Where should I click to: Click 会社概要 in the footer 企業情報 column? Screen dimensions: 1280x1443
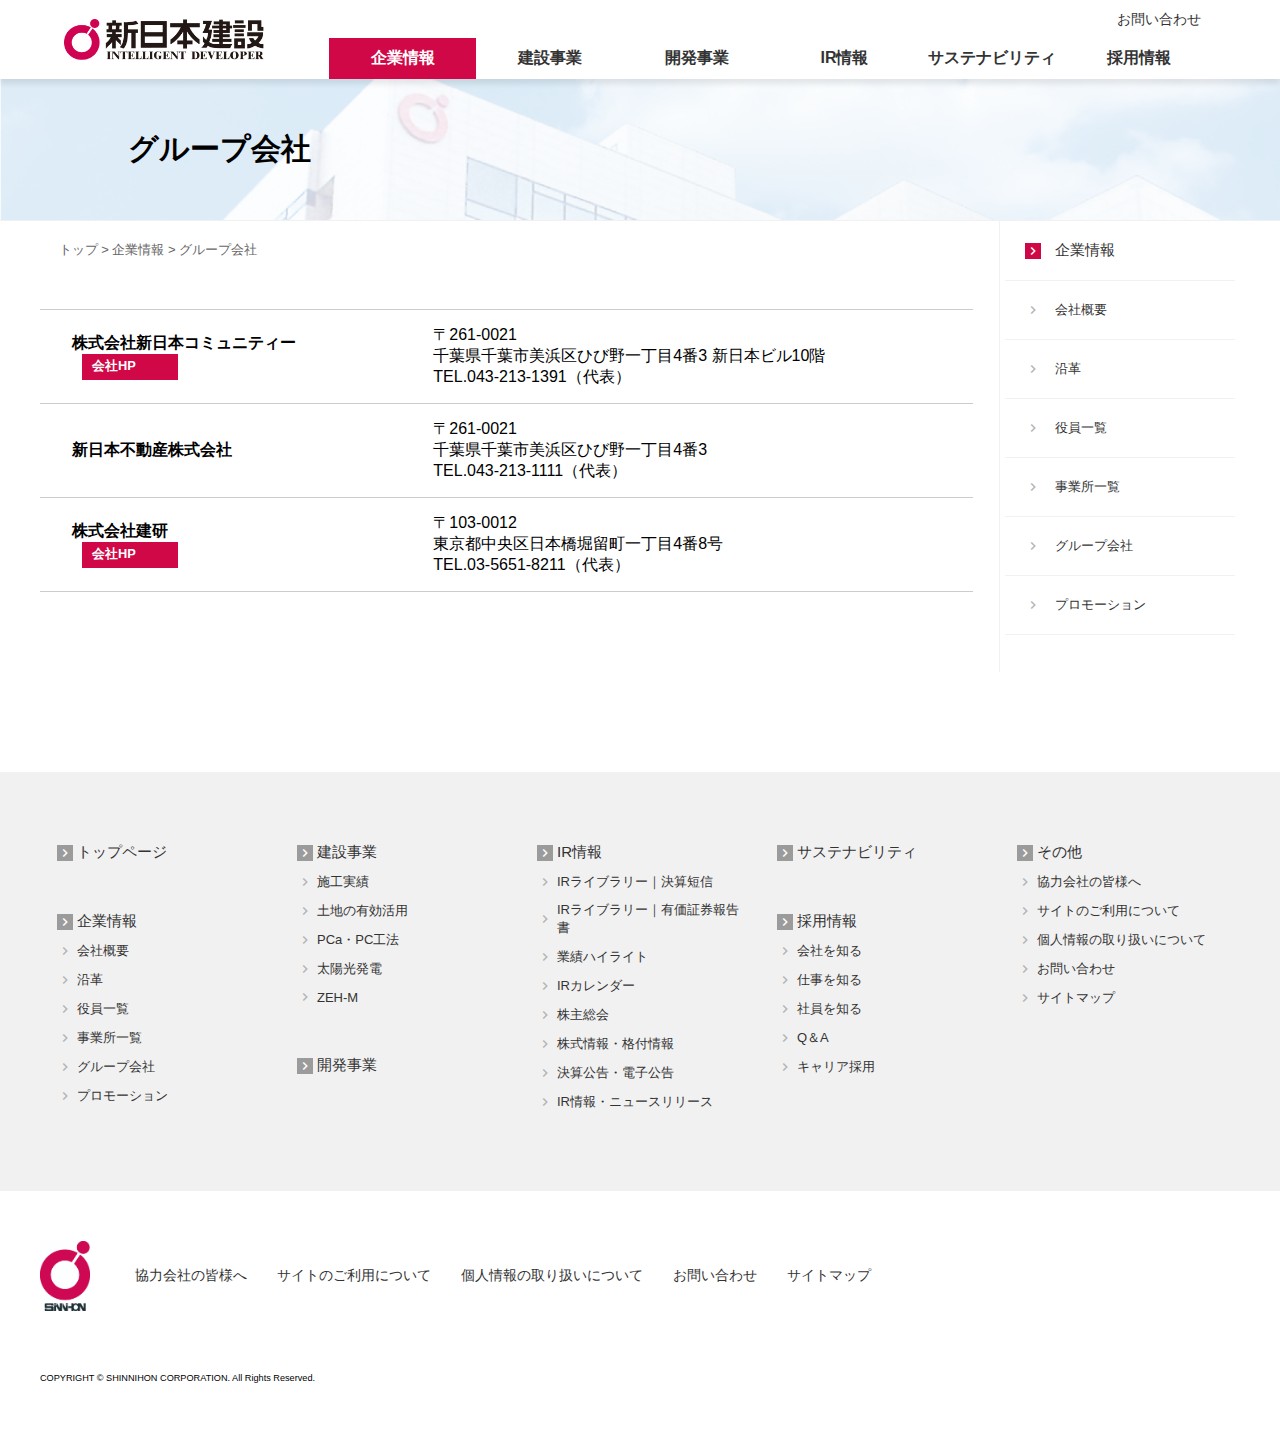click(x=103, y=951)
